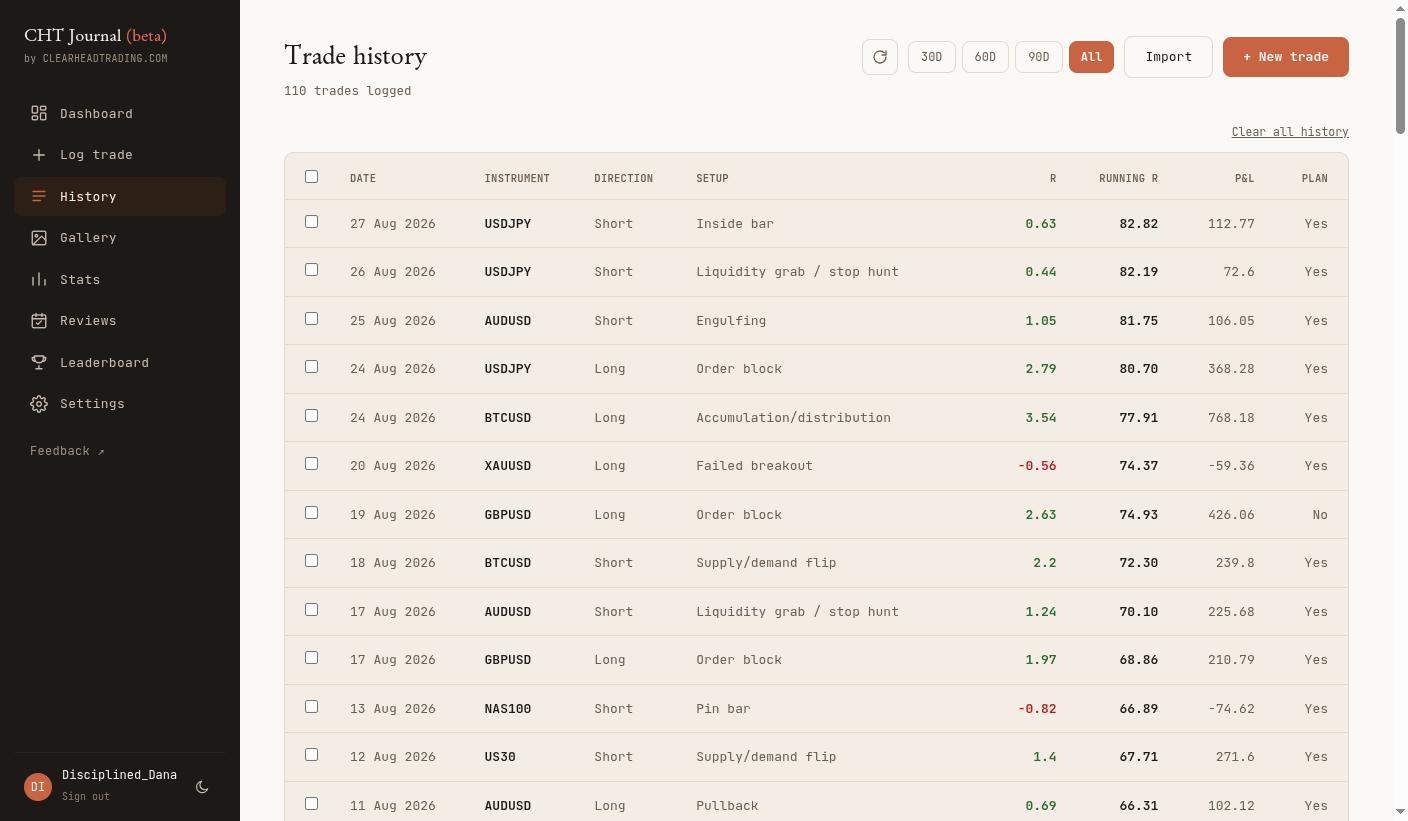Click the 426.06 P&L value
Image resolution: width=1408 pixels, height=821 pixels.
[1231, 515]
